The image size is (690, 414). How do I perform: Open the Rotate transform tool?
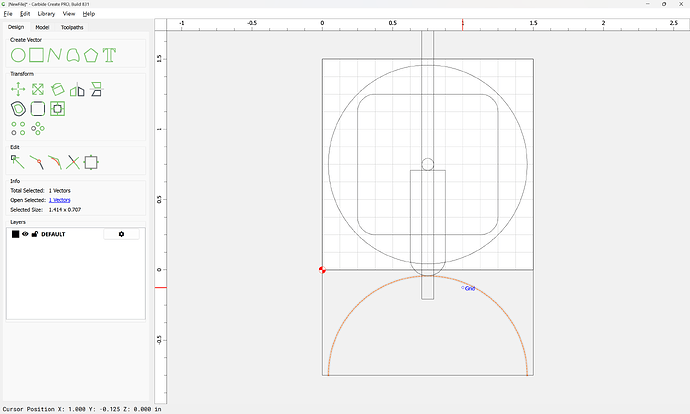(x=57, y=89)
